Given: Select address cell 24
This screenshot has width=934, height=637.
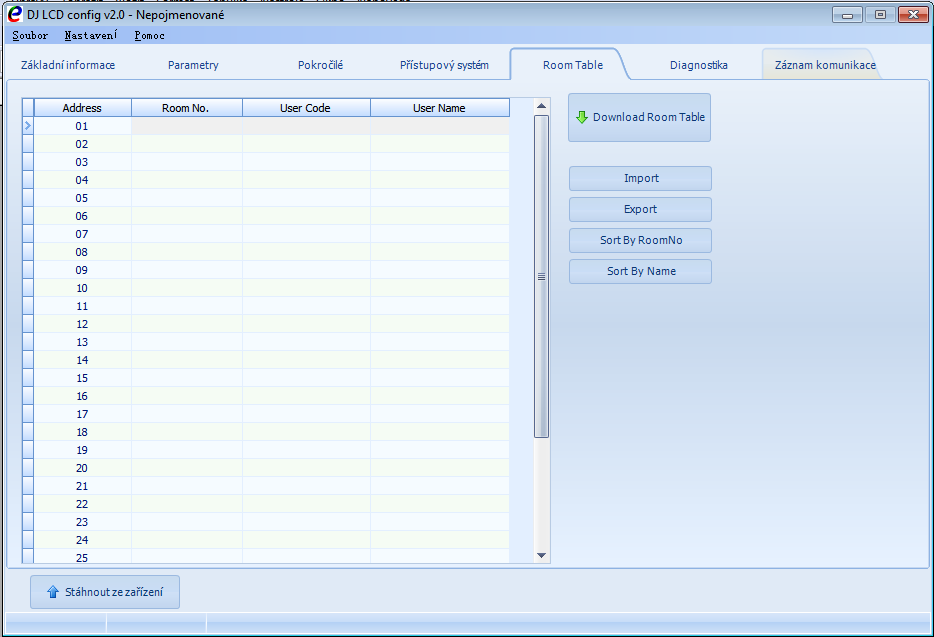Looking at the screenshot, I should click(x=82, y=540).
